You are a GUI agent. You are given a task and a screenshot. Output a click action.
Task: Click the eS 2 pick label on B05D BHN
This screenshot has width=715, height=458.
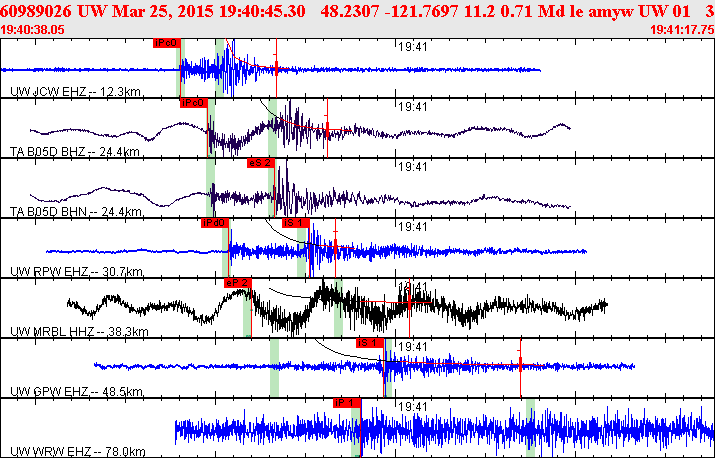click(261, 163)
